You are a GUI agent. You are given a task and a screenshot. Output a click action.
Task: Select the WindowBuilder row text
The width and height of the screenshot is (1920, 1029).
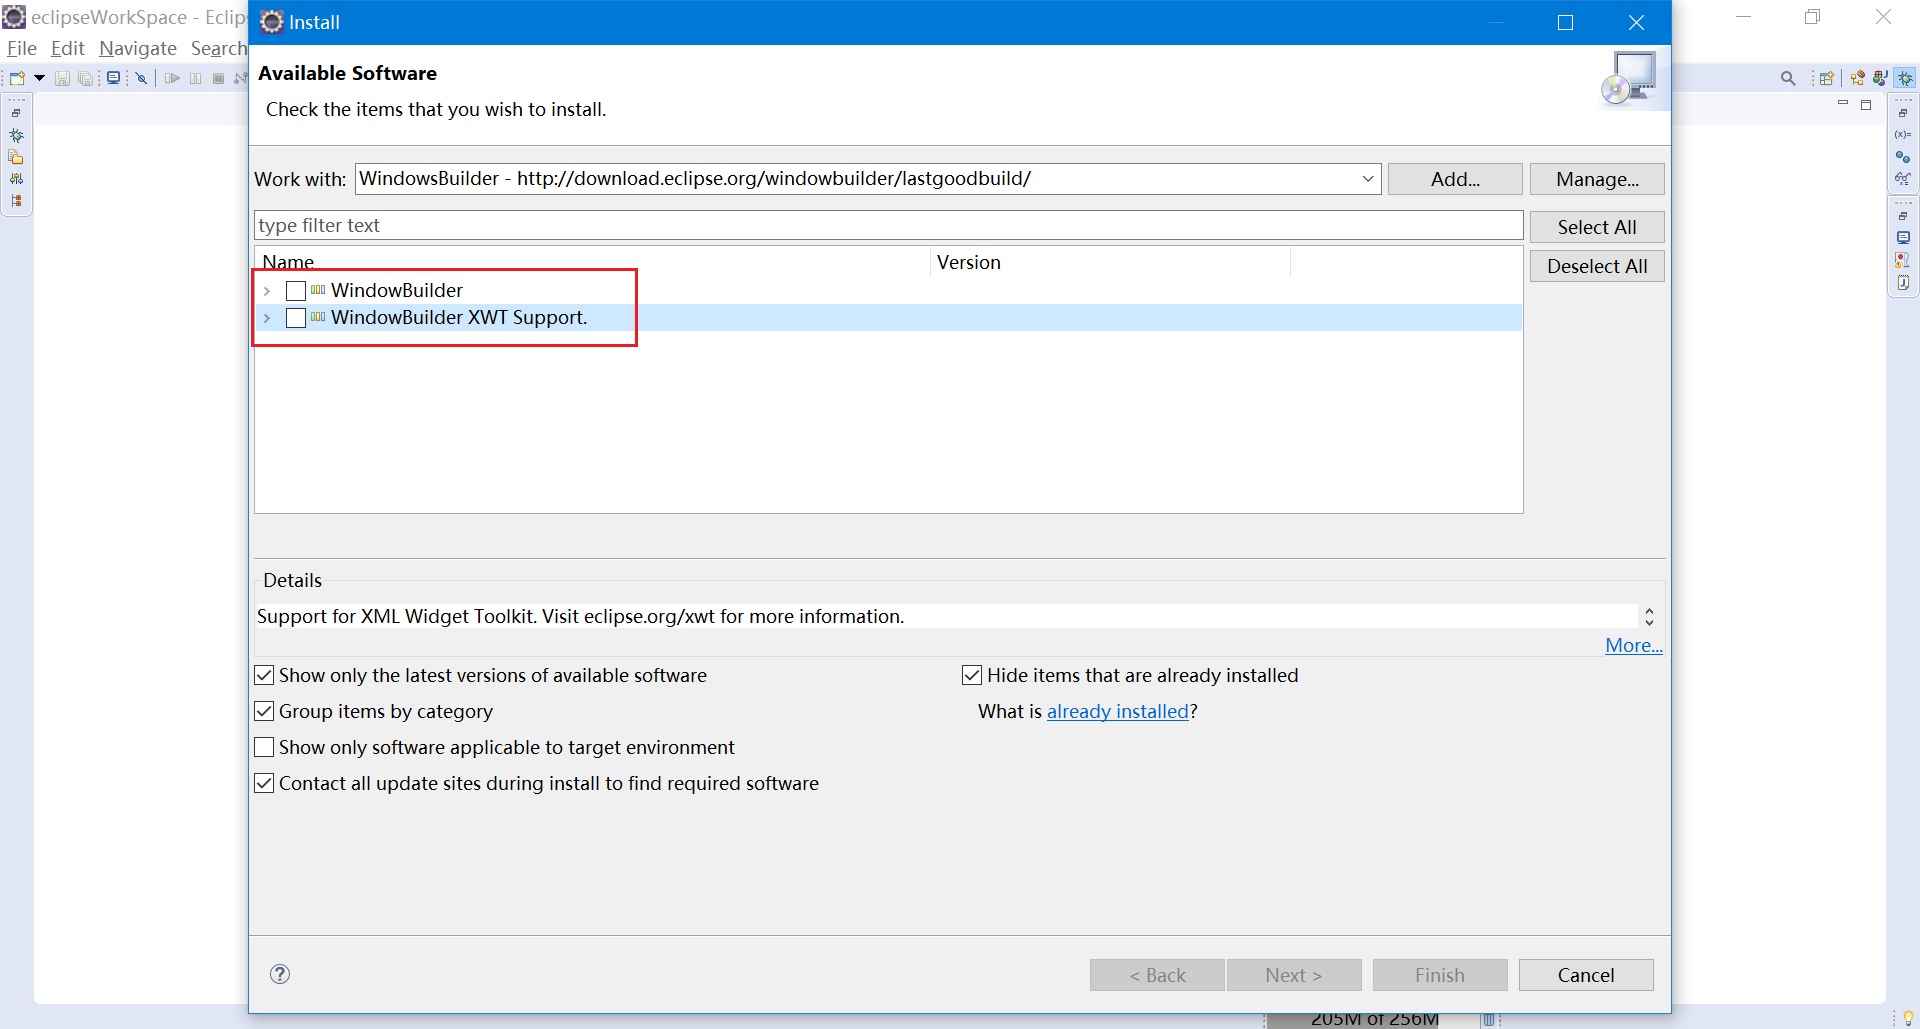point(397,291)
